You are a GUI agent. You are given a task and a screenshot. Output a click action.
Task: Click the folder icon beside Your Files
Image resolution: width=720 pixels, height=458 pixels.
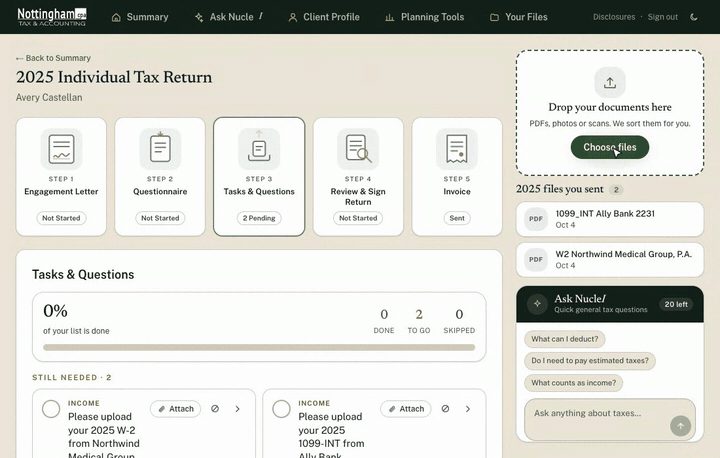click(x=494, y=17)
